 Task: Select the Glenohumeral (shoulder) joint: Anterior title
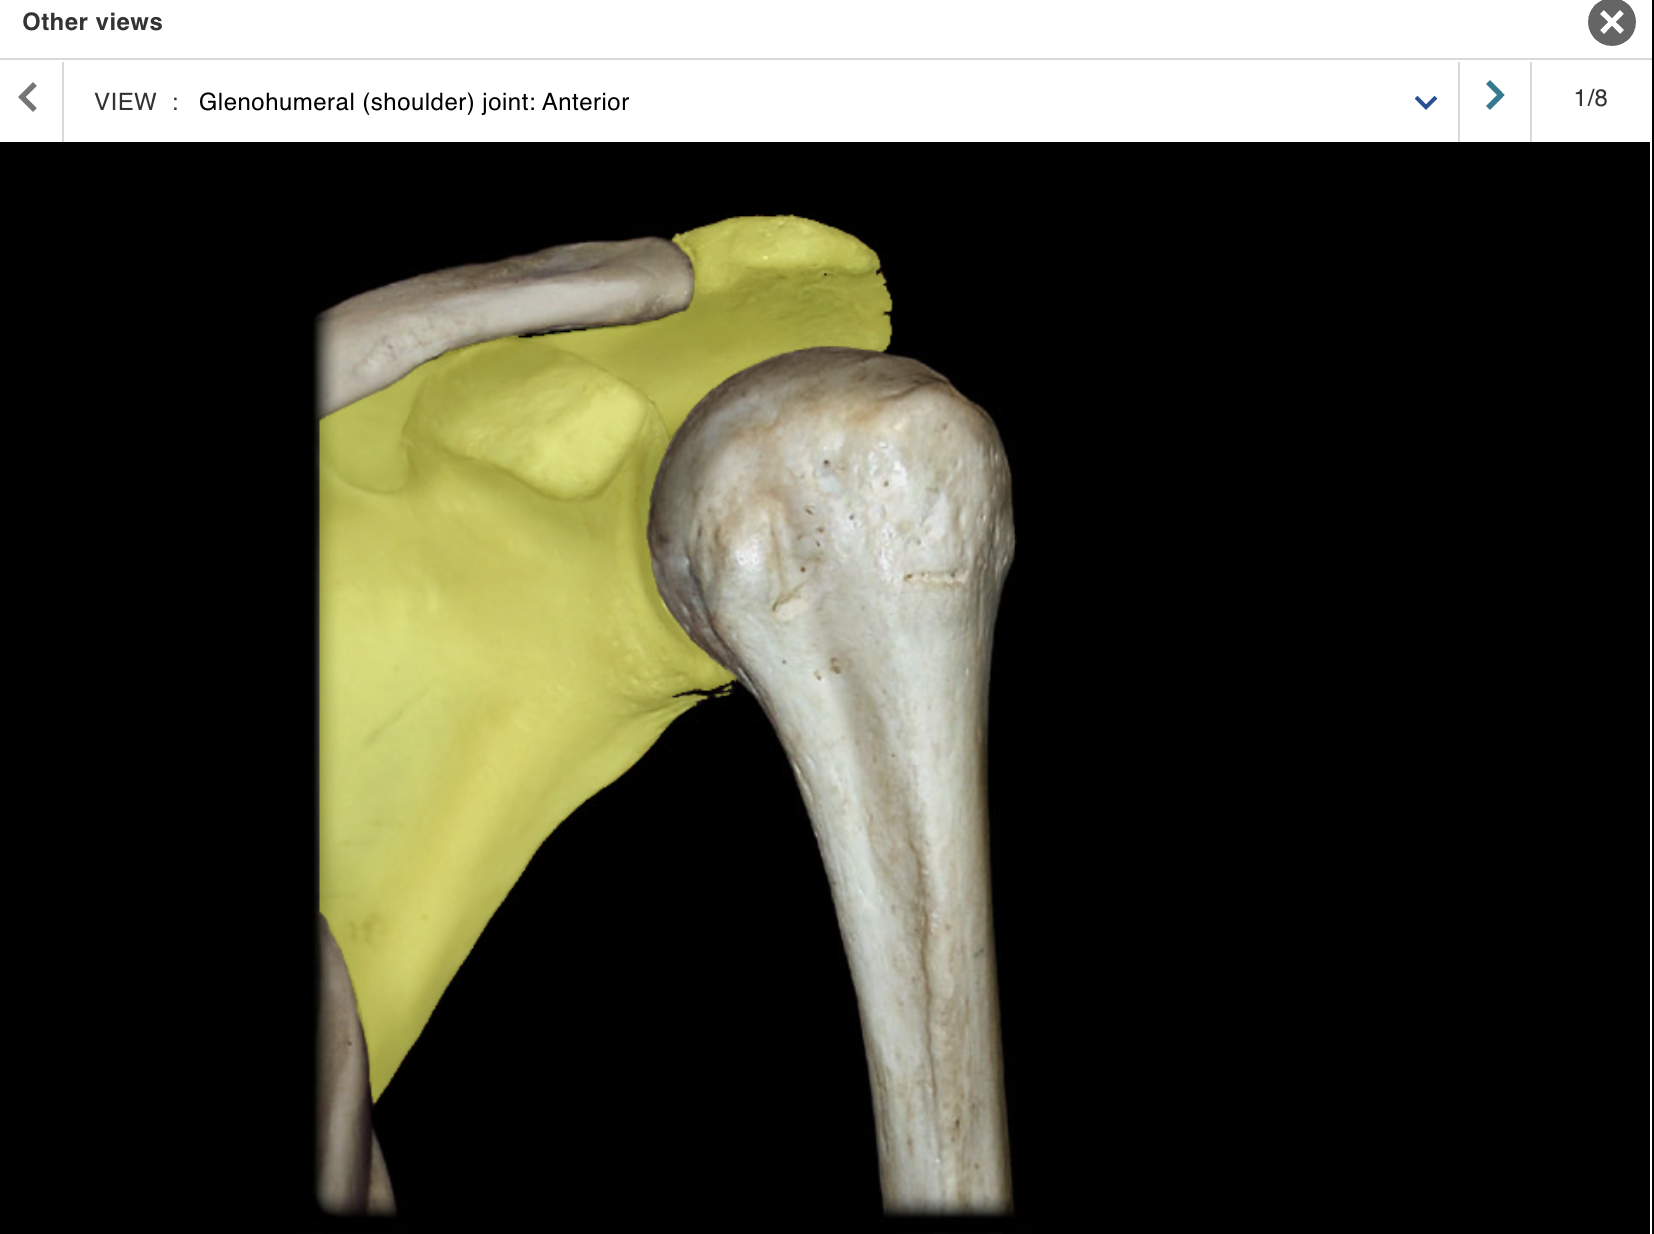point(414,101)
